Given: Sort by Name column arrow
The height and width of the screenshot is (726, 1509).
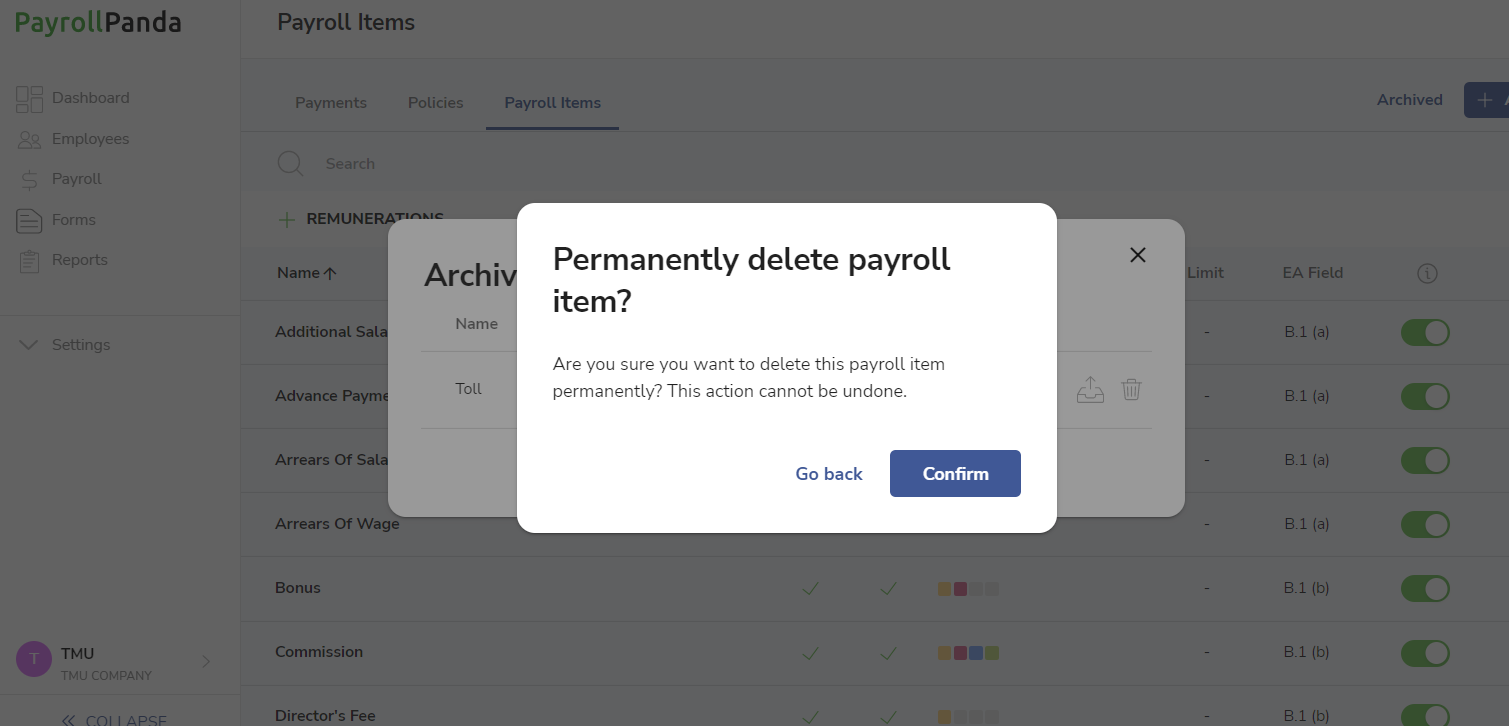Looking at the screenshot, I should coord(330,273).
